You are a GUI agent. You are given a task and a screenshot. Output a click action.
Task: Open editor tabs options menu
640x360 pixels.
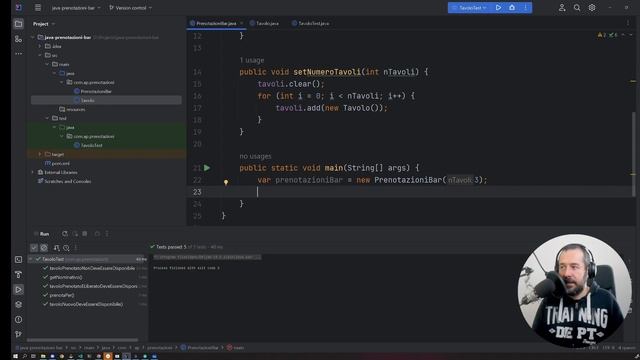point(628,23)
